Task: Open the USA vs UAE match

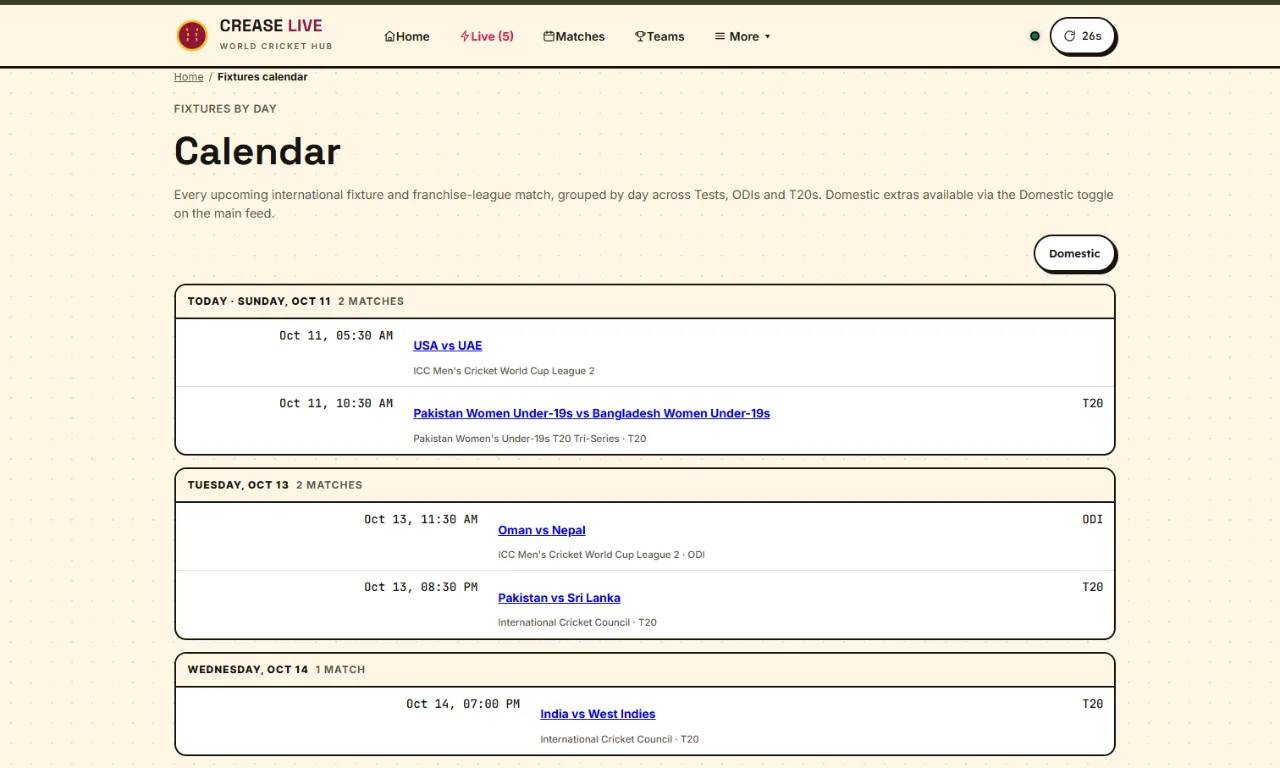Action: click(448, 346)
